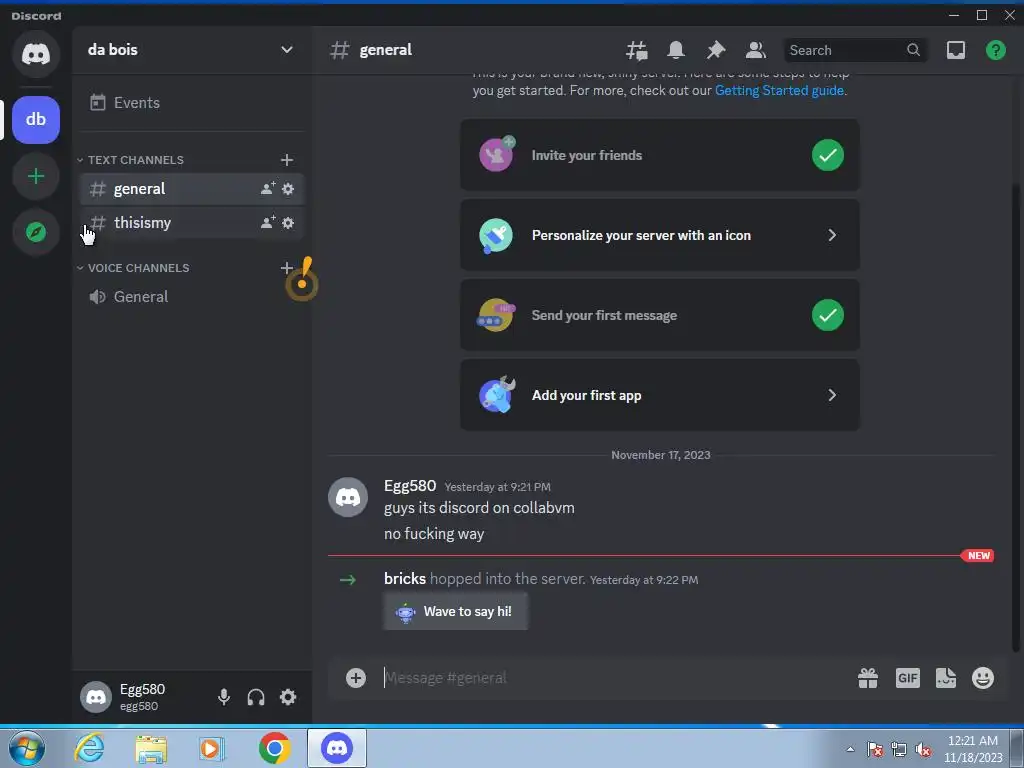Screen dimensions: 1024x768
Task: Create invite for thisismy channel
Action: click(x=268, y=223)
